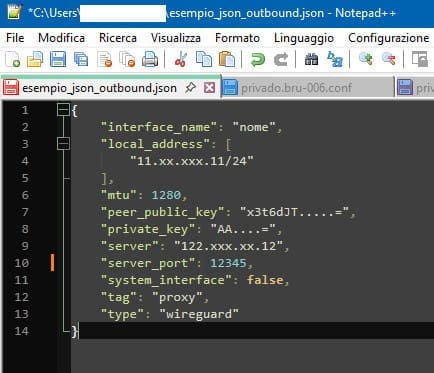Click the "x3t6dJT.....=" value

[294, 212]
